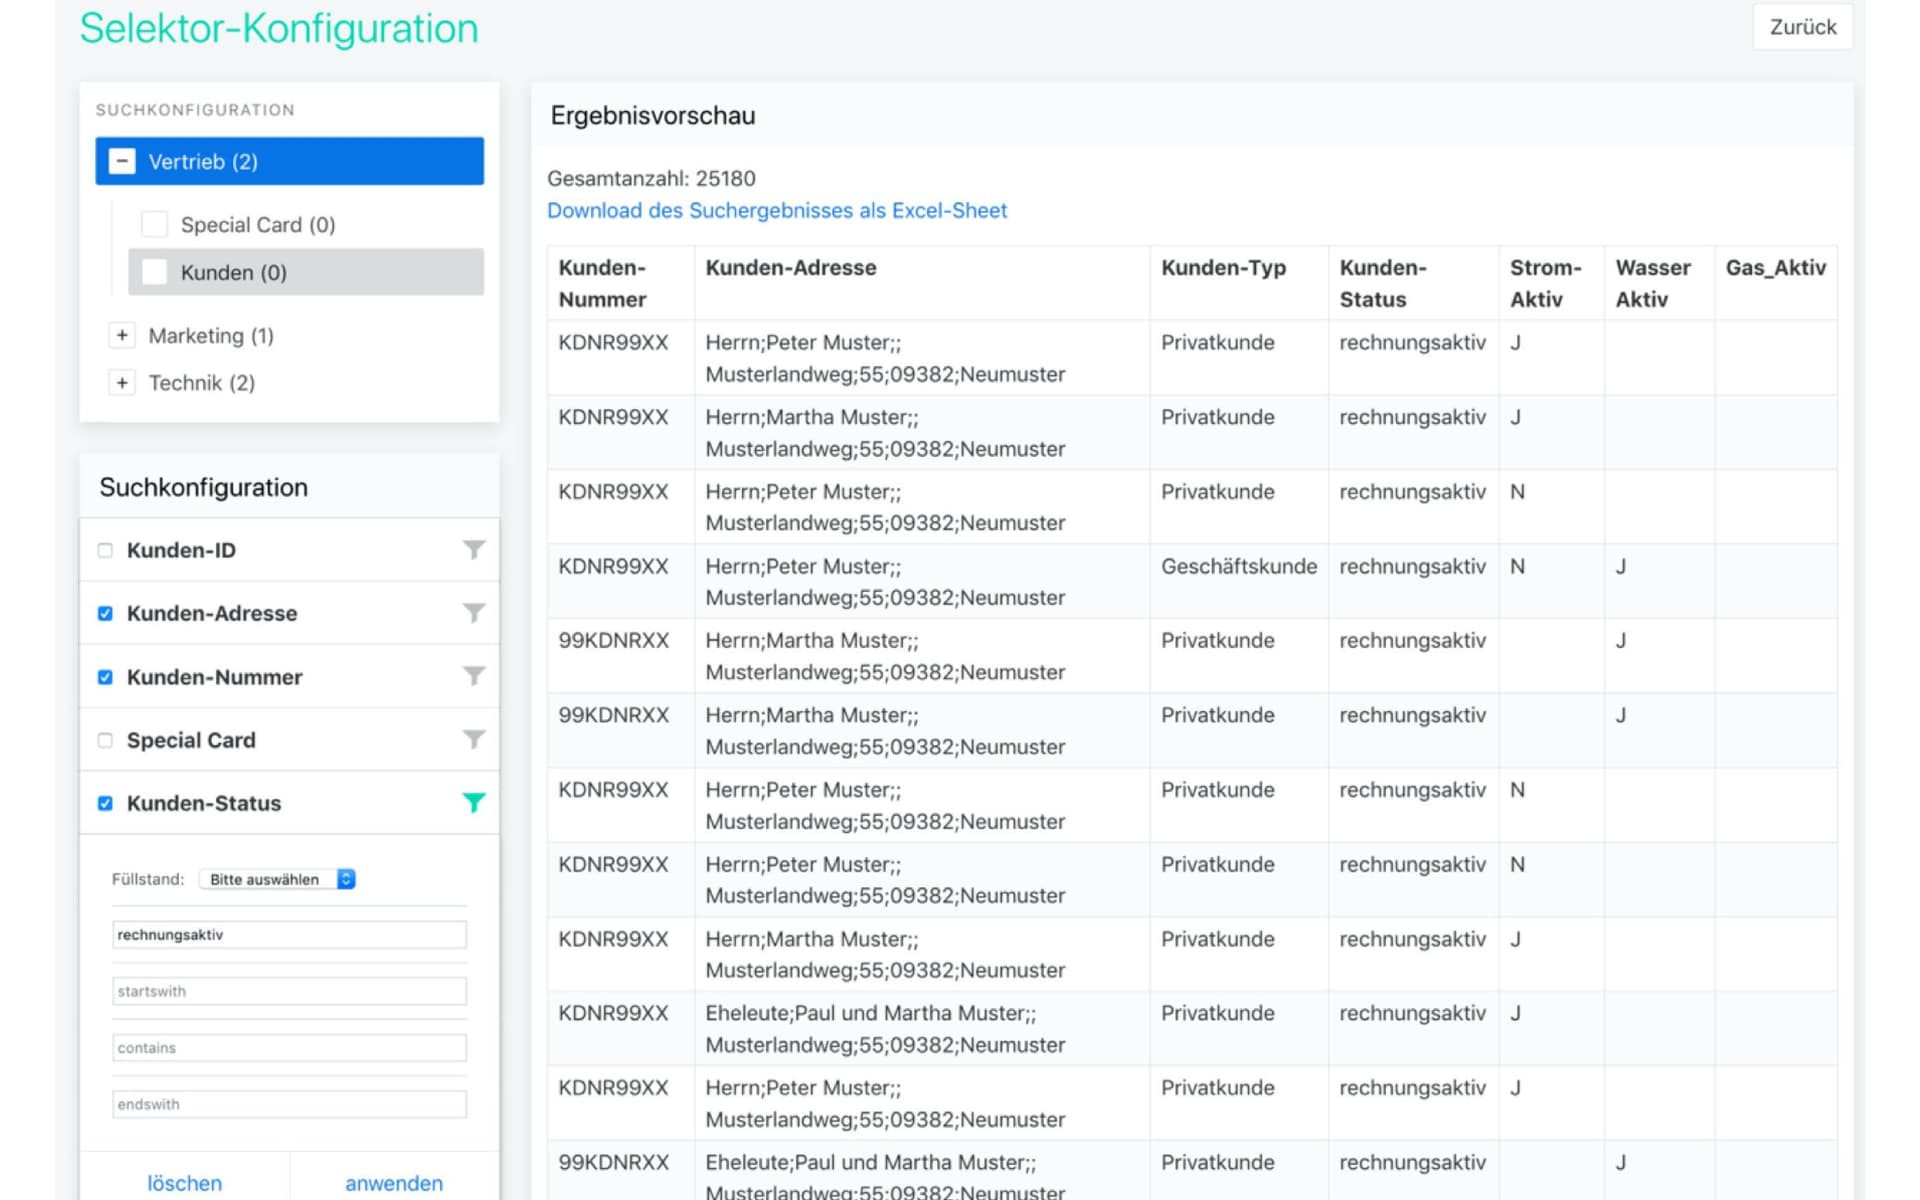The width and height of the screenshot is (1920, 1200).
Task: Uncheck the Kunden-Status checkbox
Action: [105, 803]
